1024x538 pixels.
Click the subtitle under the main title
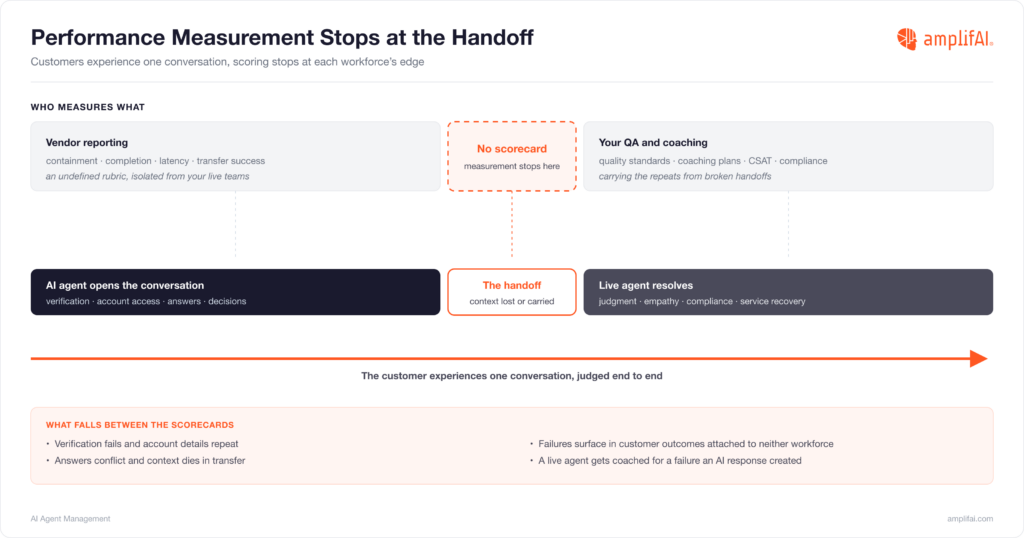click(x=227, y=62)
